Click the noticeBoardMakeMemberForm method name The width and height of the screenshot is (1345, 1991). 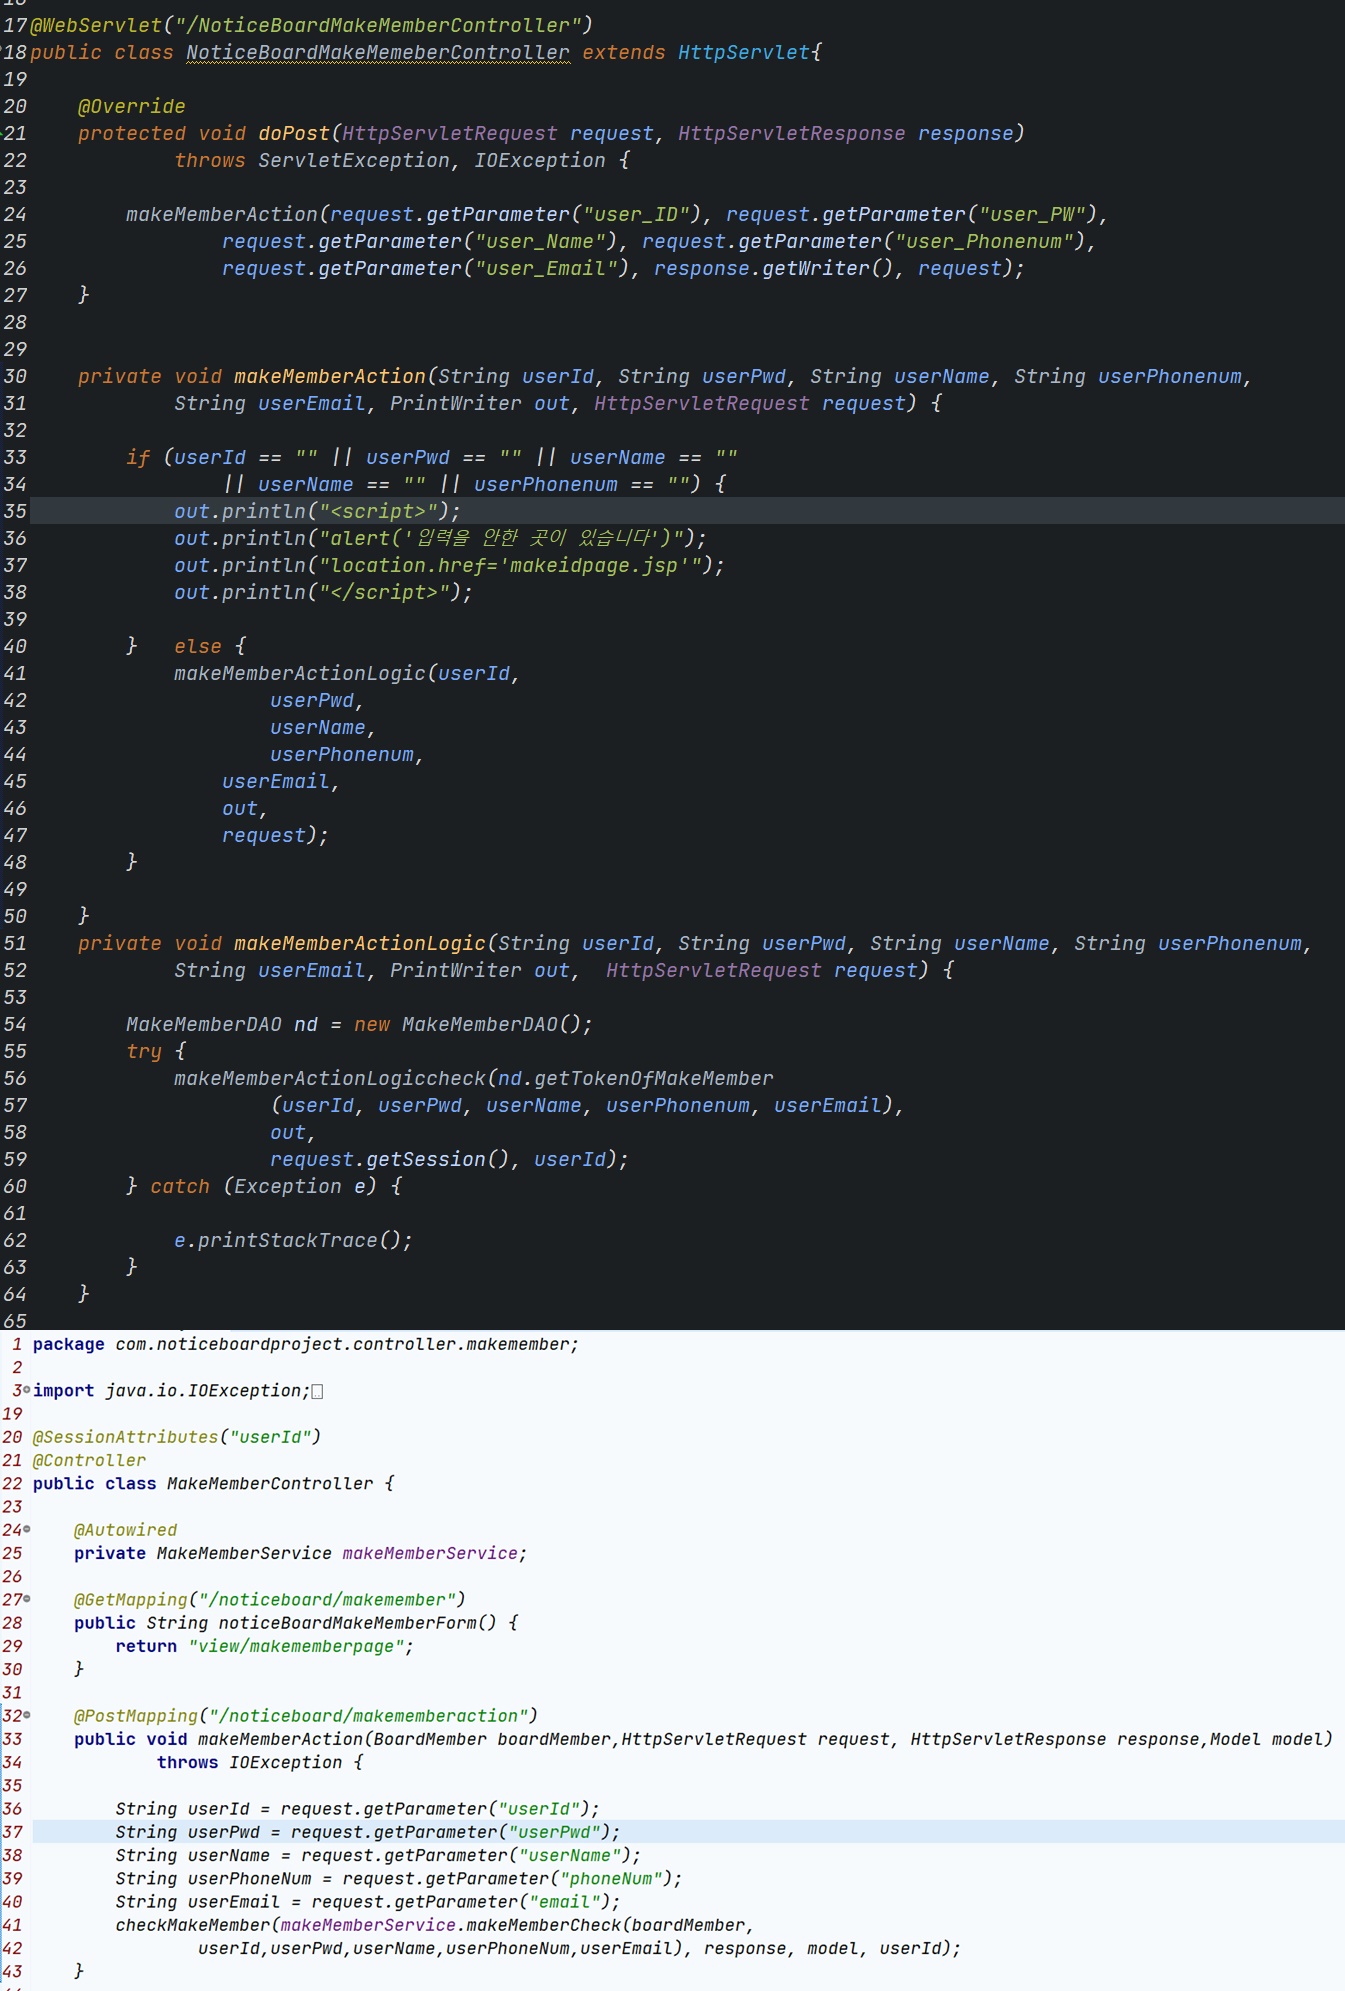tap(348, 1623)
